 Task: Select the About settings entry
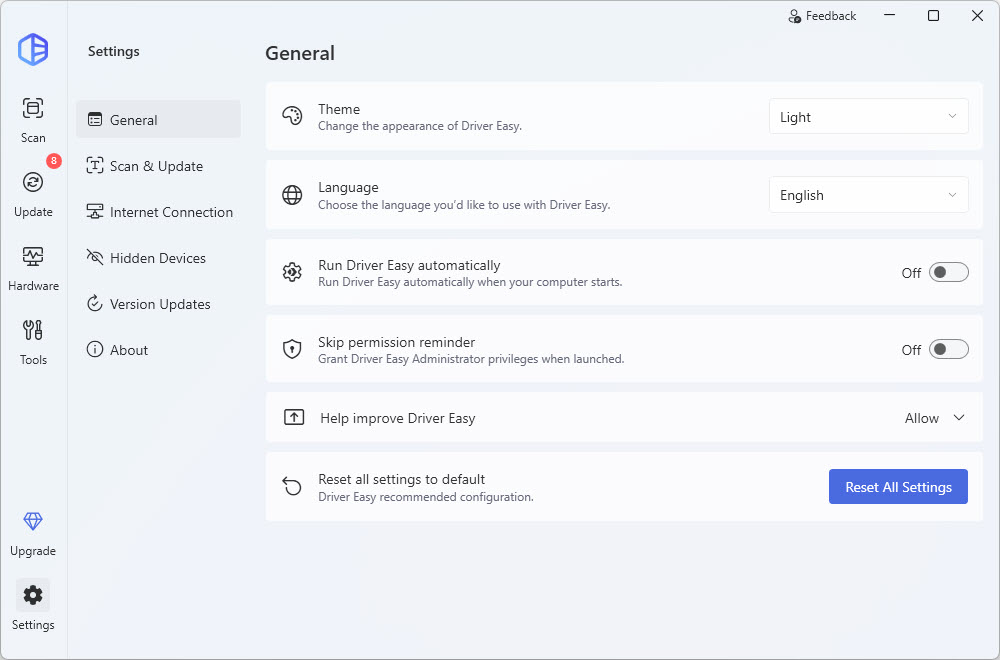pos(129,350)
